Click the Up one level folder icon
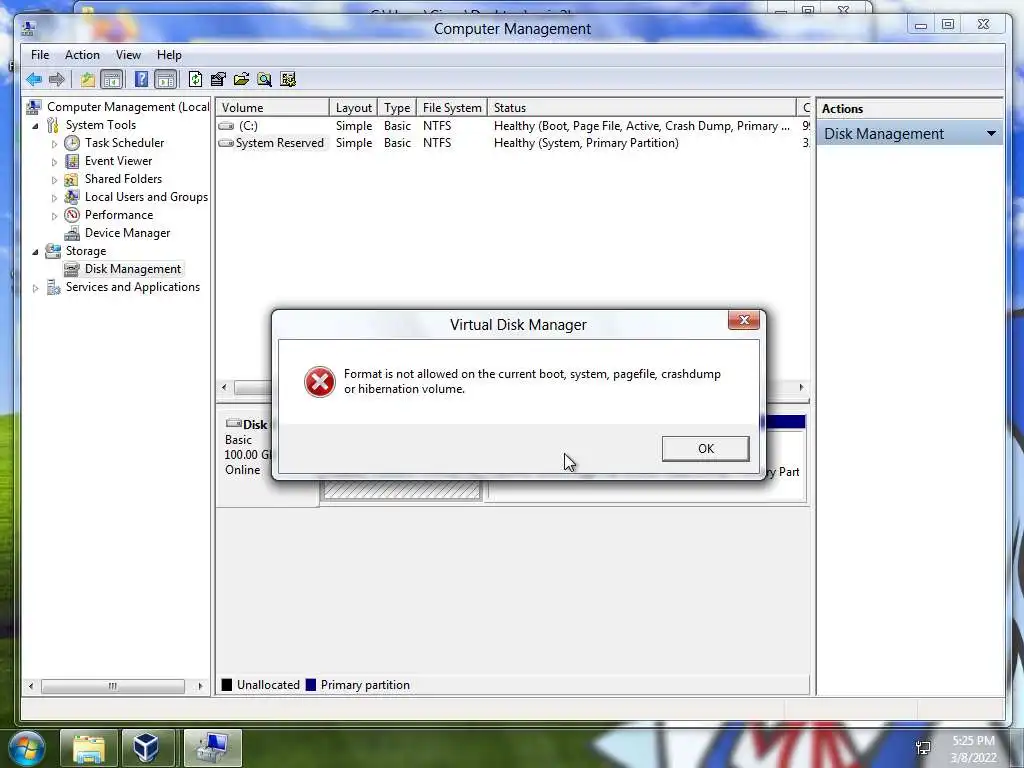The image size is (1024, 768). pos(88,80)
